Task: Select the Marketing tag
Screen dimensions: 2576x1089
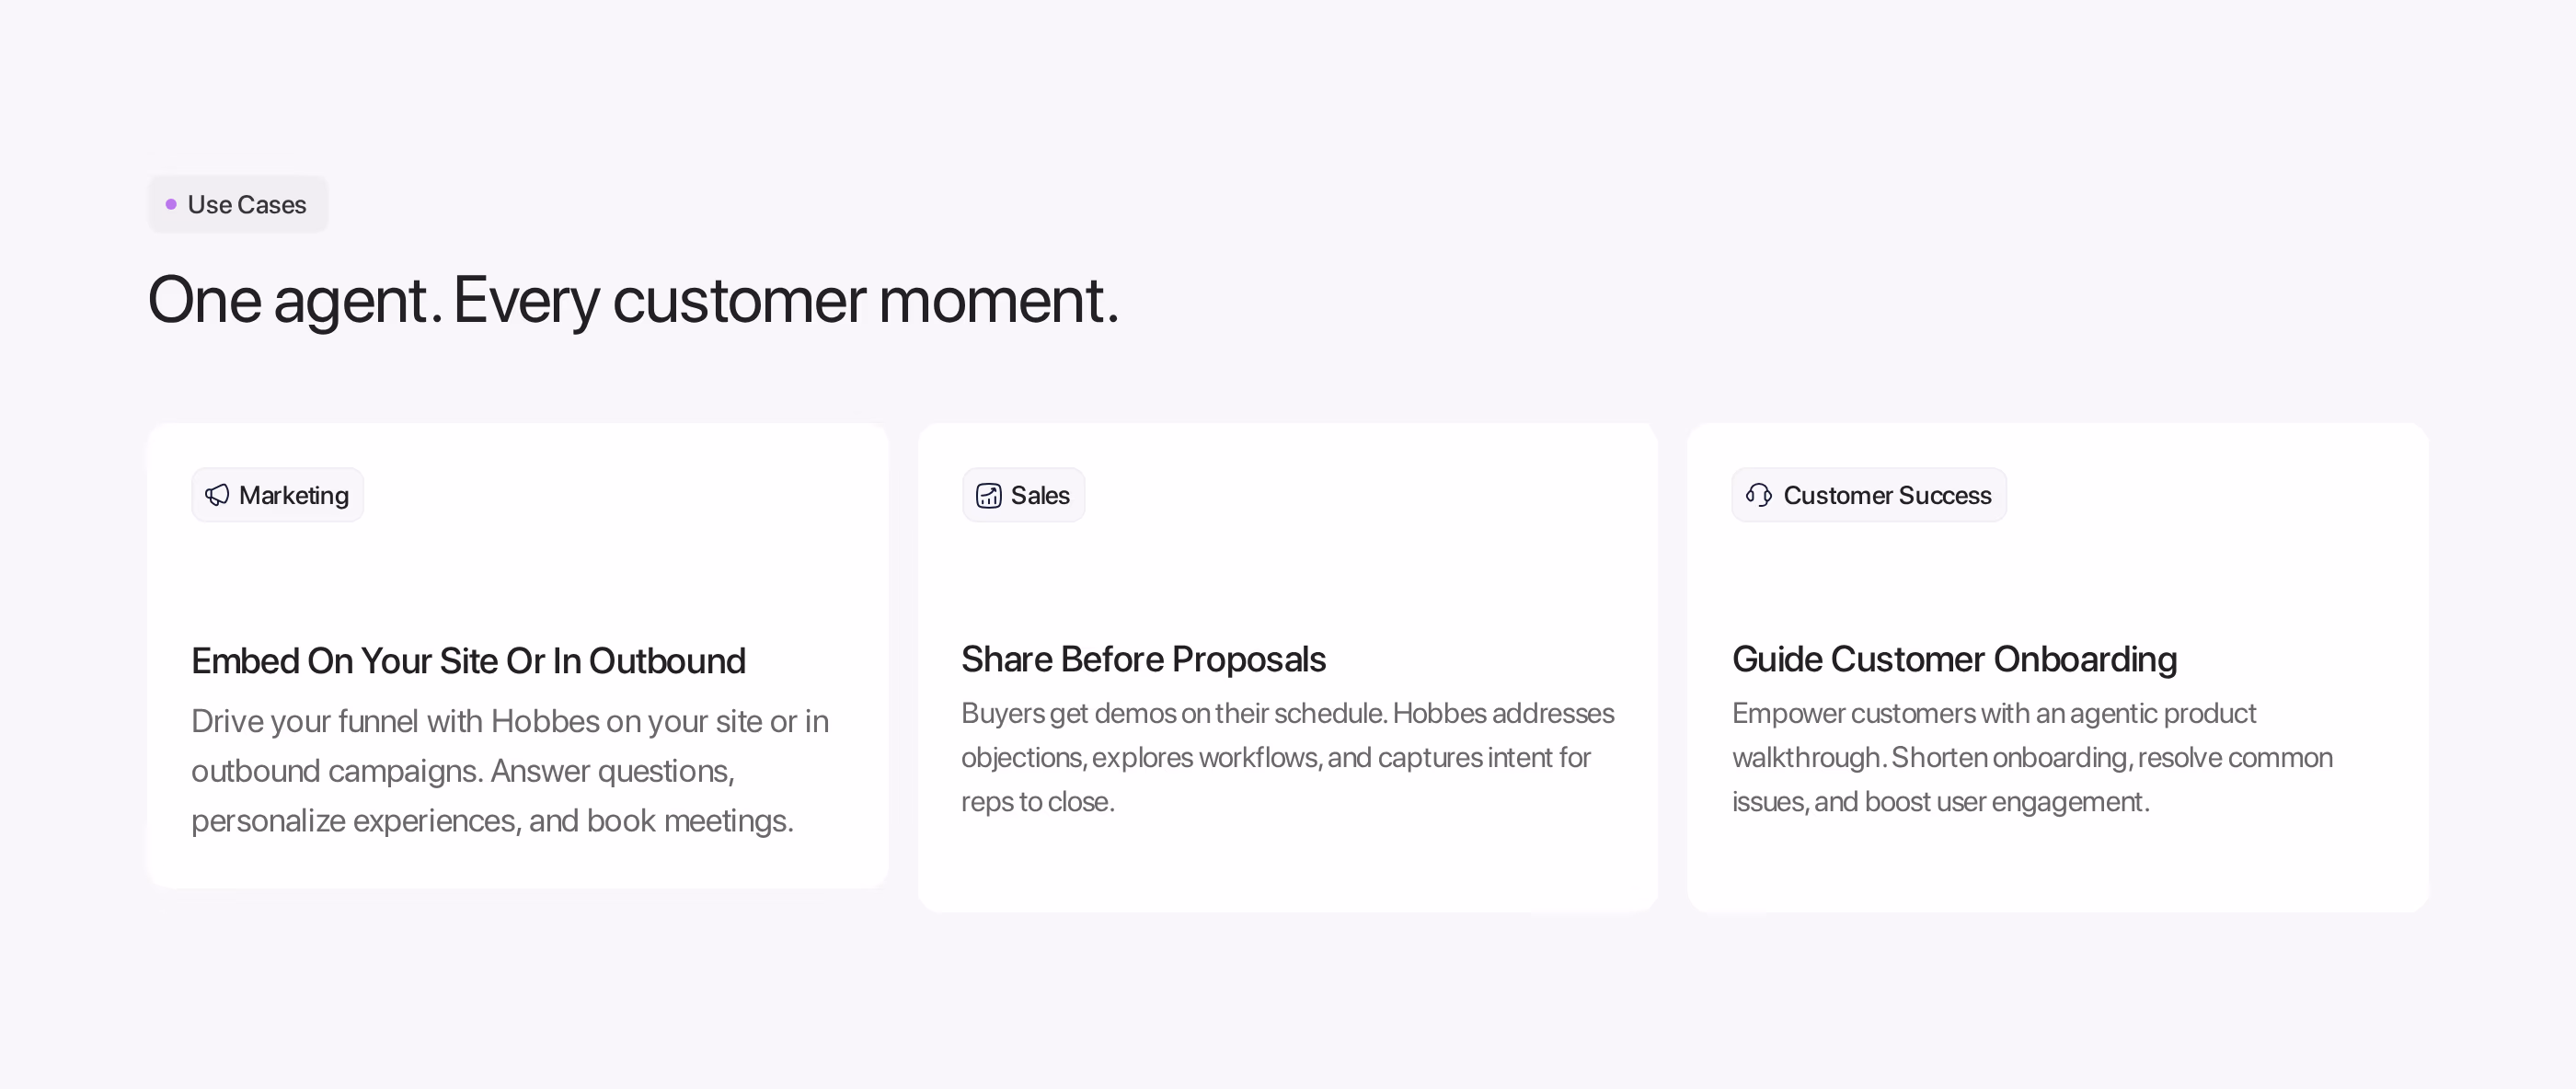Action: pyautogui.click(x=277, y=495)
